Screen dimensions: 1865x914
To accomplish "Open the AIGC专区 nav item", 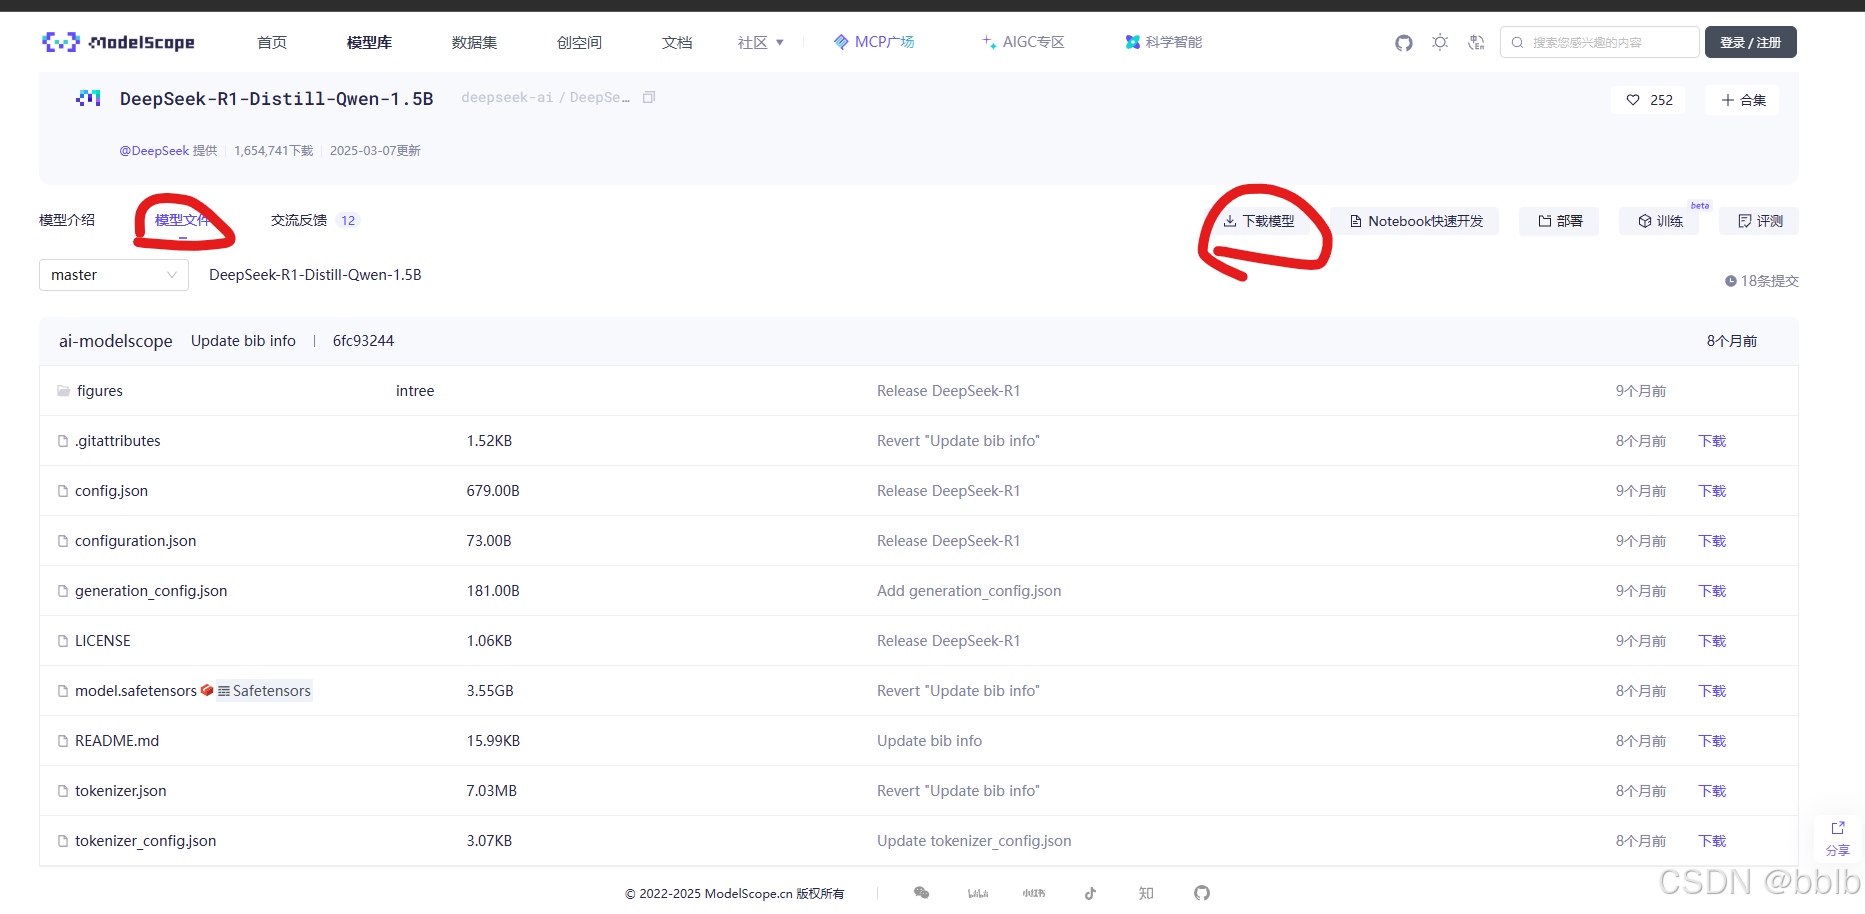I will 1023,42.
